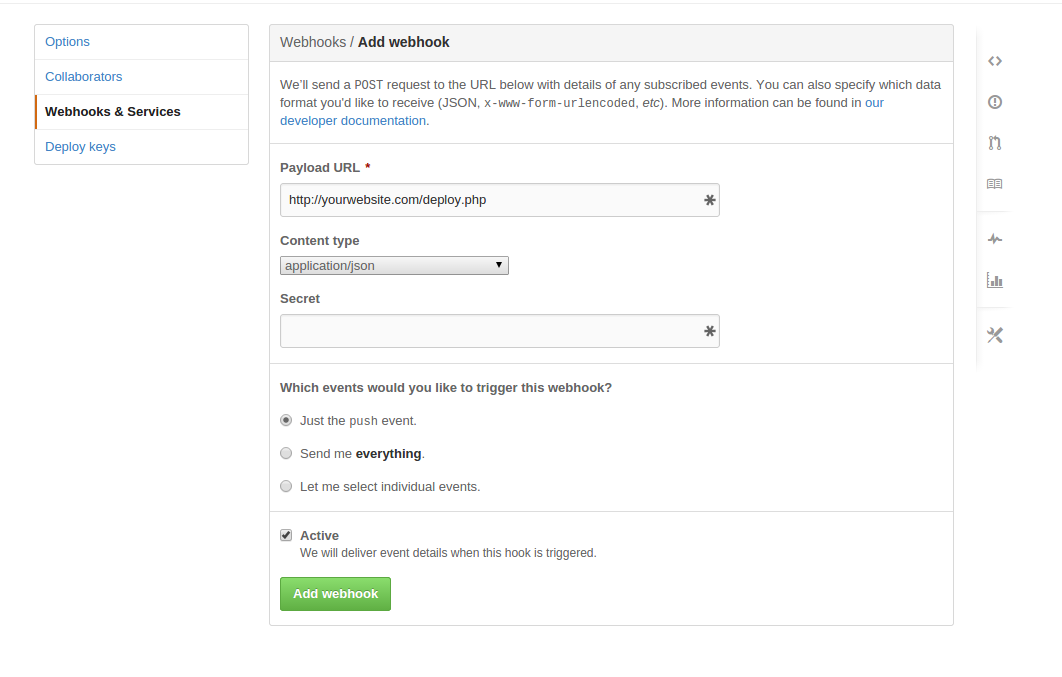Open the Wiki book icon

tap(994, 184)
